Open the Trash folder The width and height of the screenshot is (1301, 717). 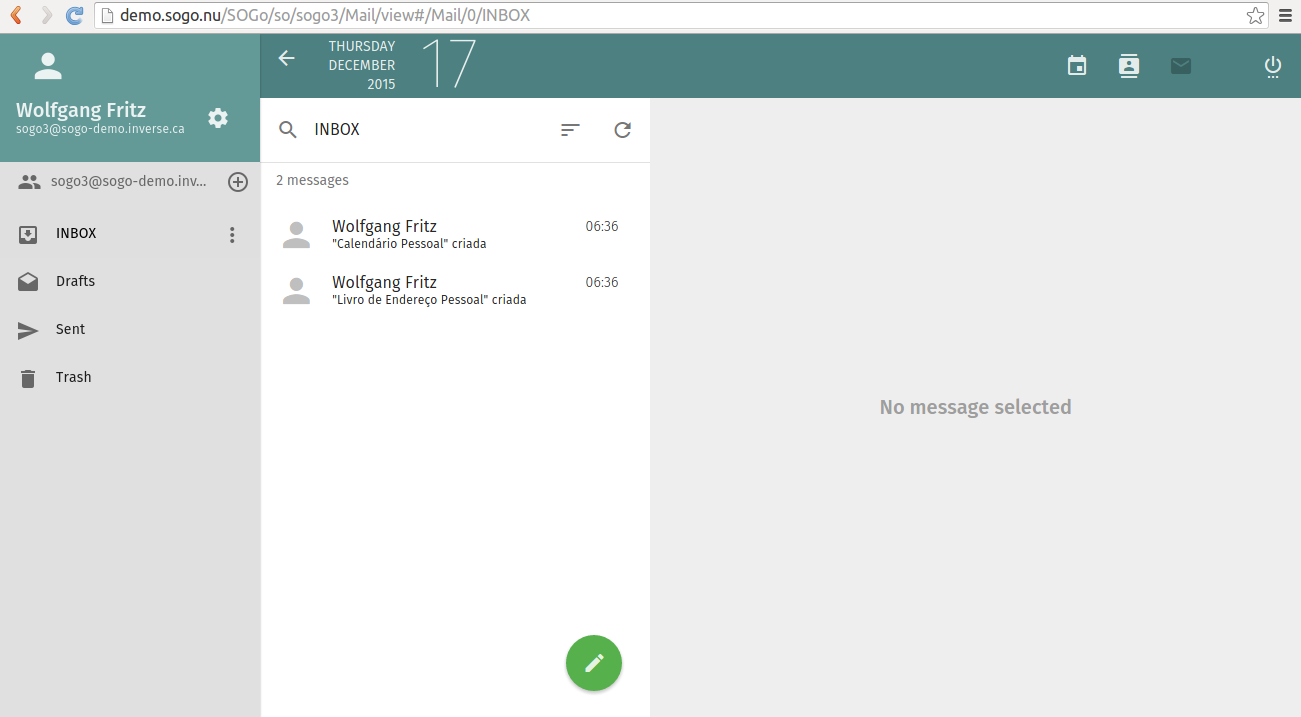coord(73,378)
